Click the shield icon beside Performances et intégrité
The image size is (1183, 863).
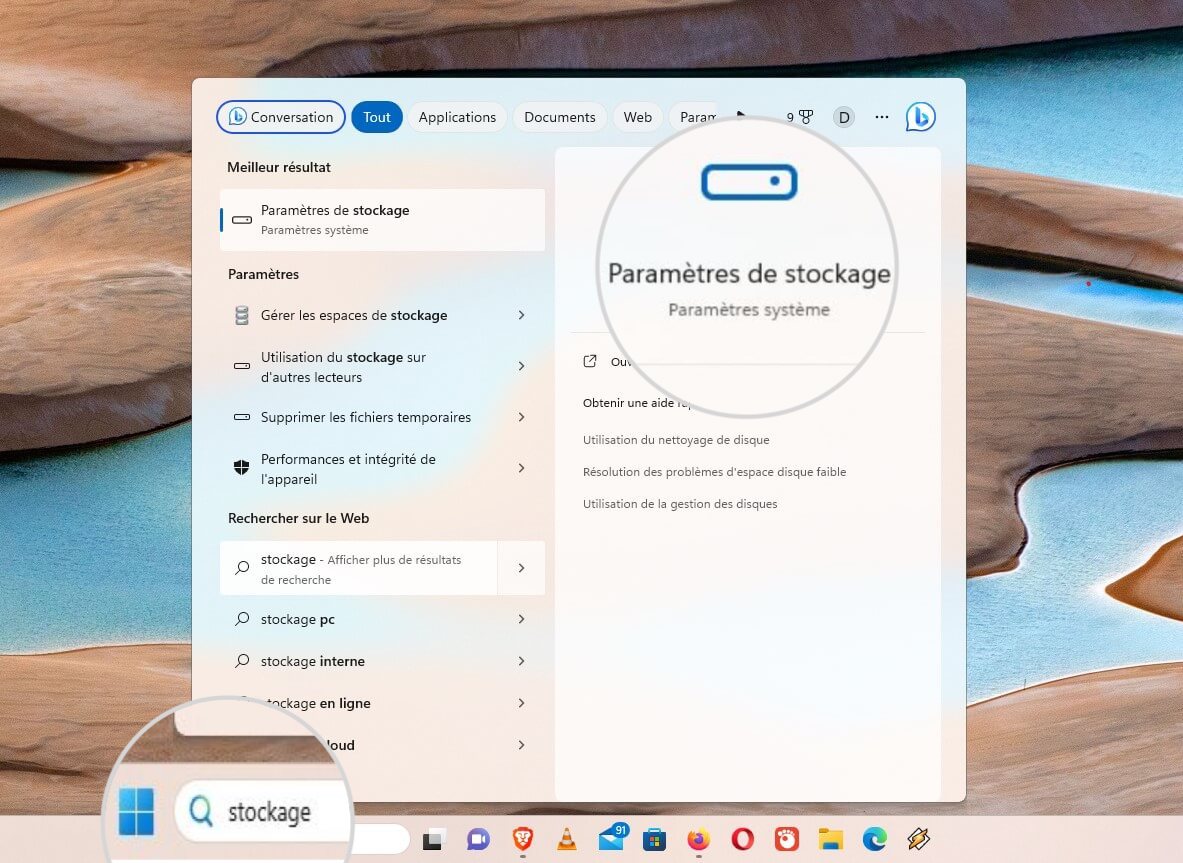(241, 468)
